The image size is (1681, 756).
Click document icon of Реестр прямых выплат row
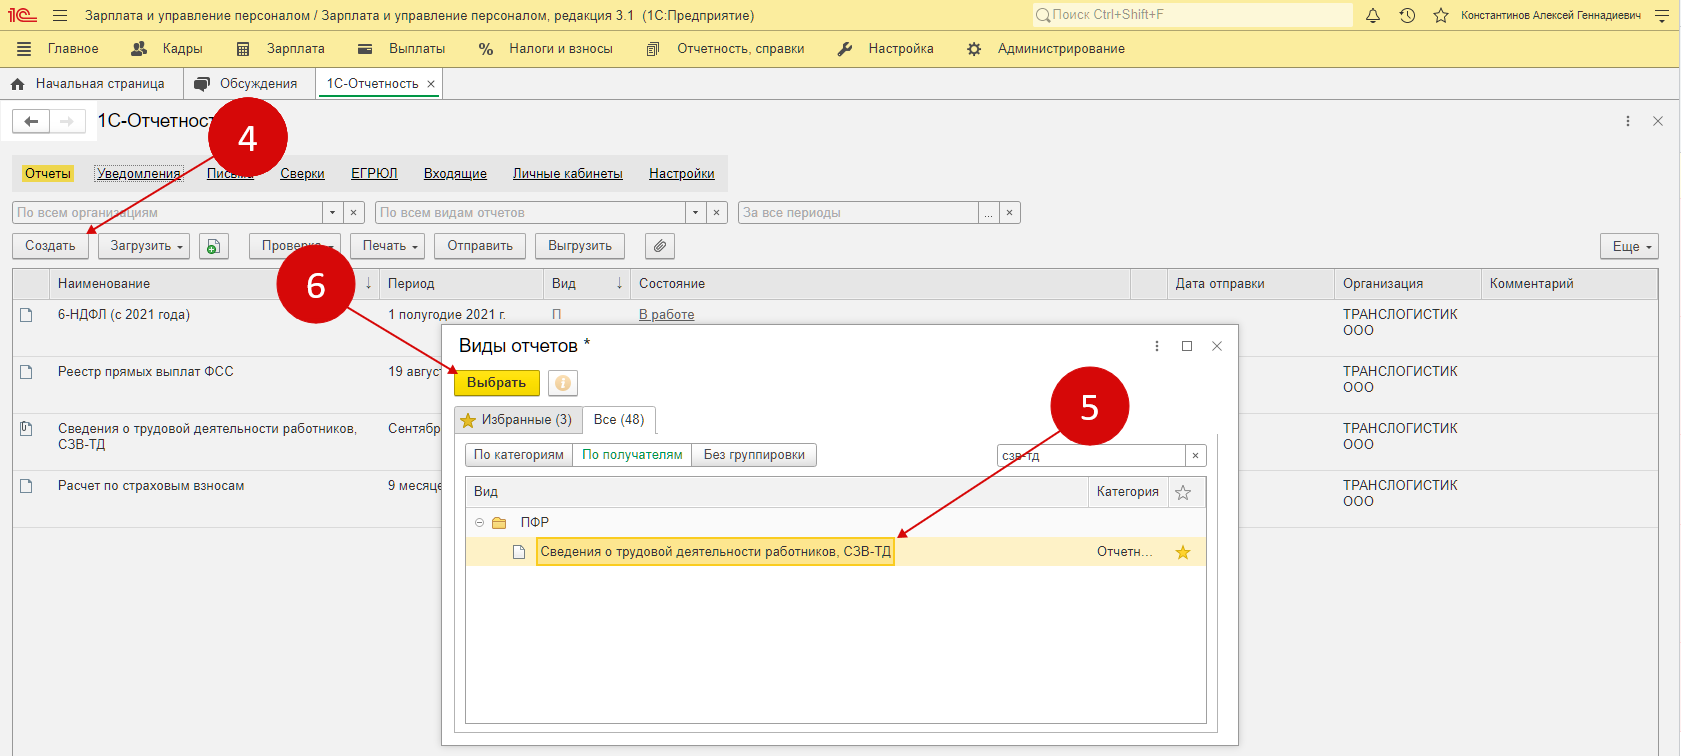[27, 372]
